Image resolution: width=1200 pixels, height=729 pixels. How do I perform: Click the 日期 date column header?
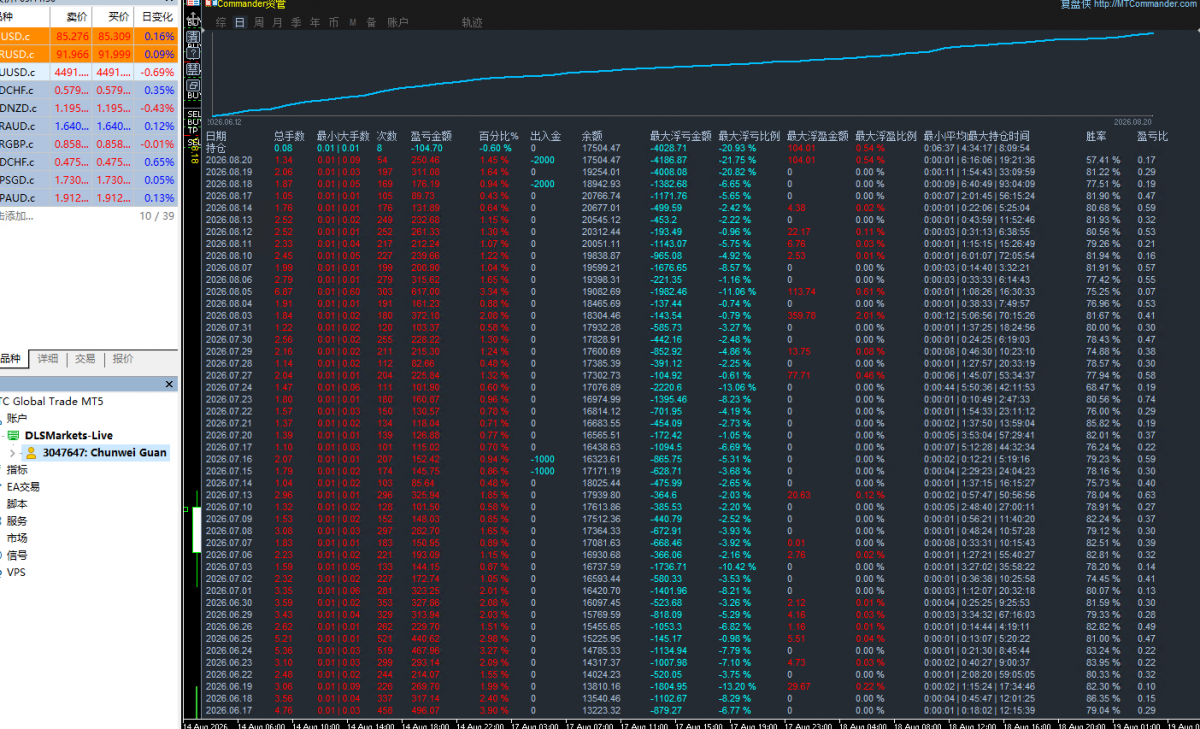pyautogui.click(x=216, y=135)
